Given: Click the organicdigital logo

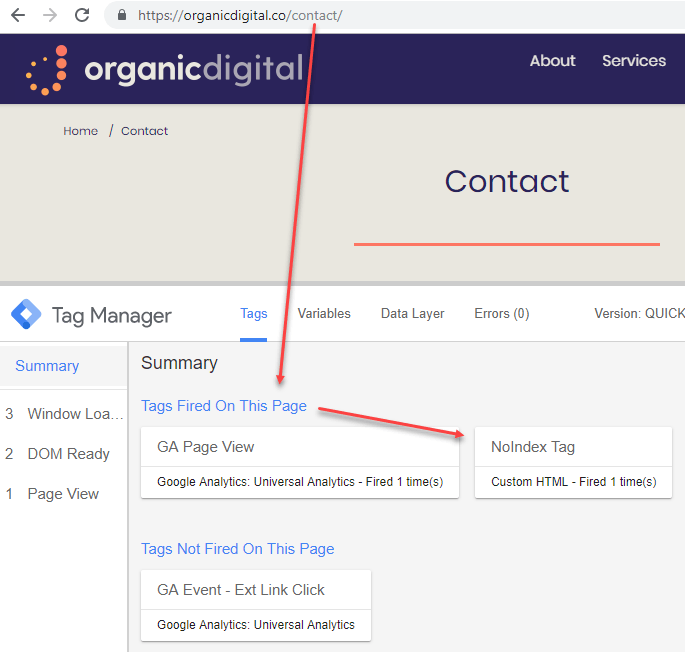Looking at the screenshot, I should pyautogui.click(x=164, y=69).
